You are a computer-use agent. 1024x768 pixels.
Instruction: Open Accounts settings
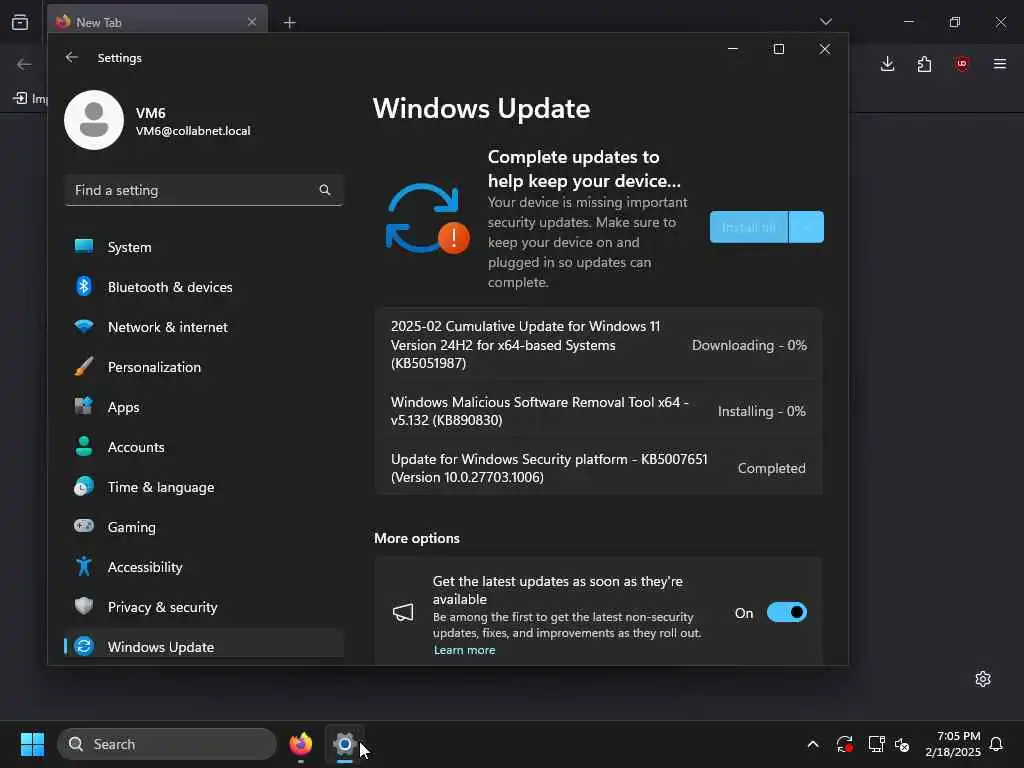tap(204, 447)
